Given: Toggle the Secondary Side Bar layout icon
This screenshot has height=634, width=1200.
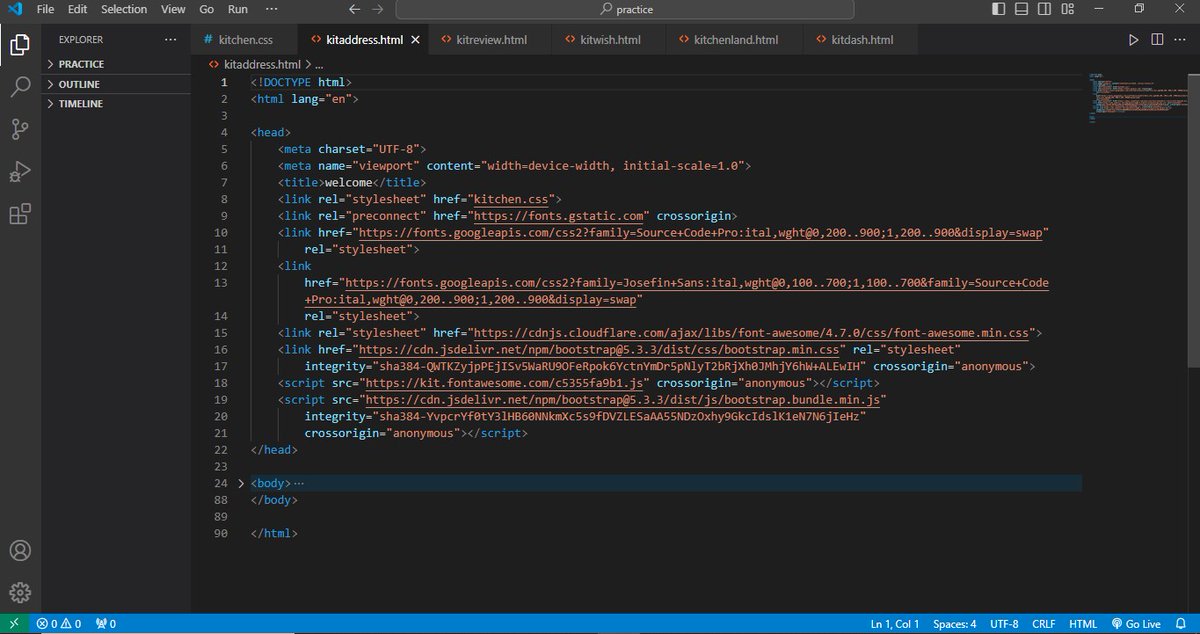Looking at the screenshot, I should [1043, 9].
